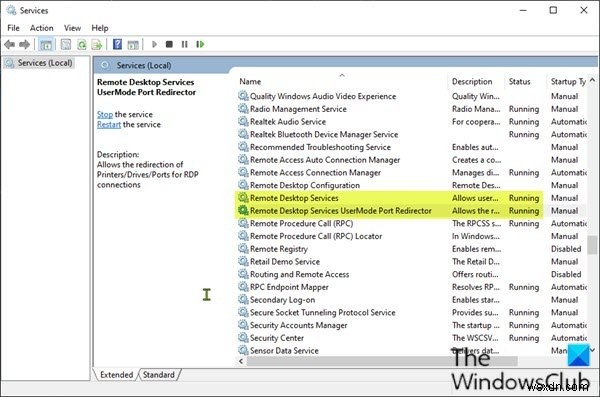Switch to the Standard tab

[158, 375]
